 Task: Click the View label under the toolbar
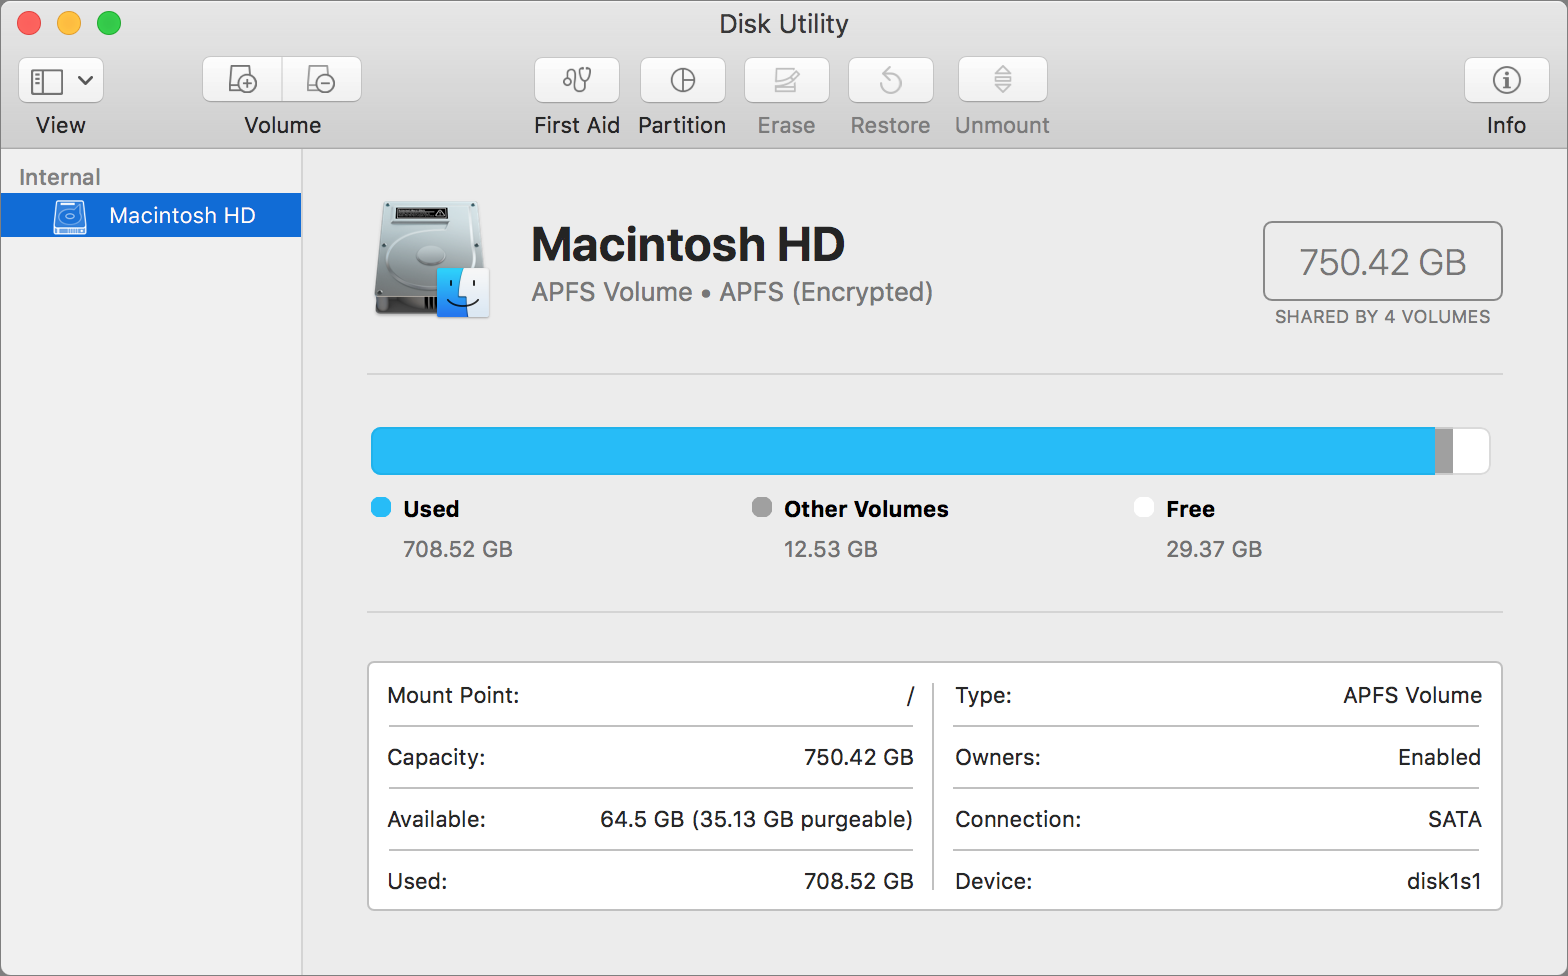61,125
